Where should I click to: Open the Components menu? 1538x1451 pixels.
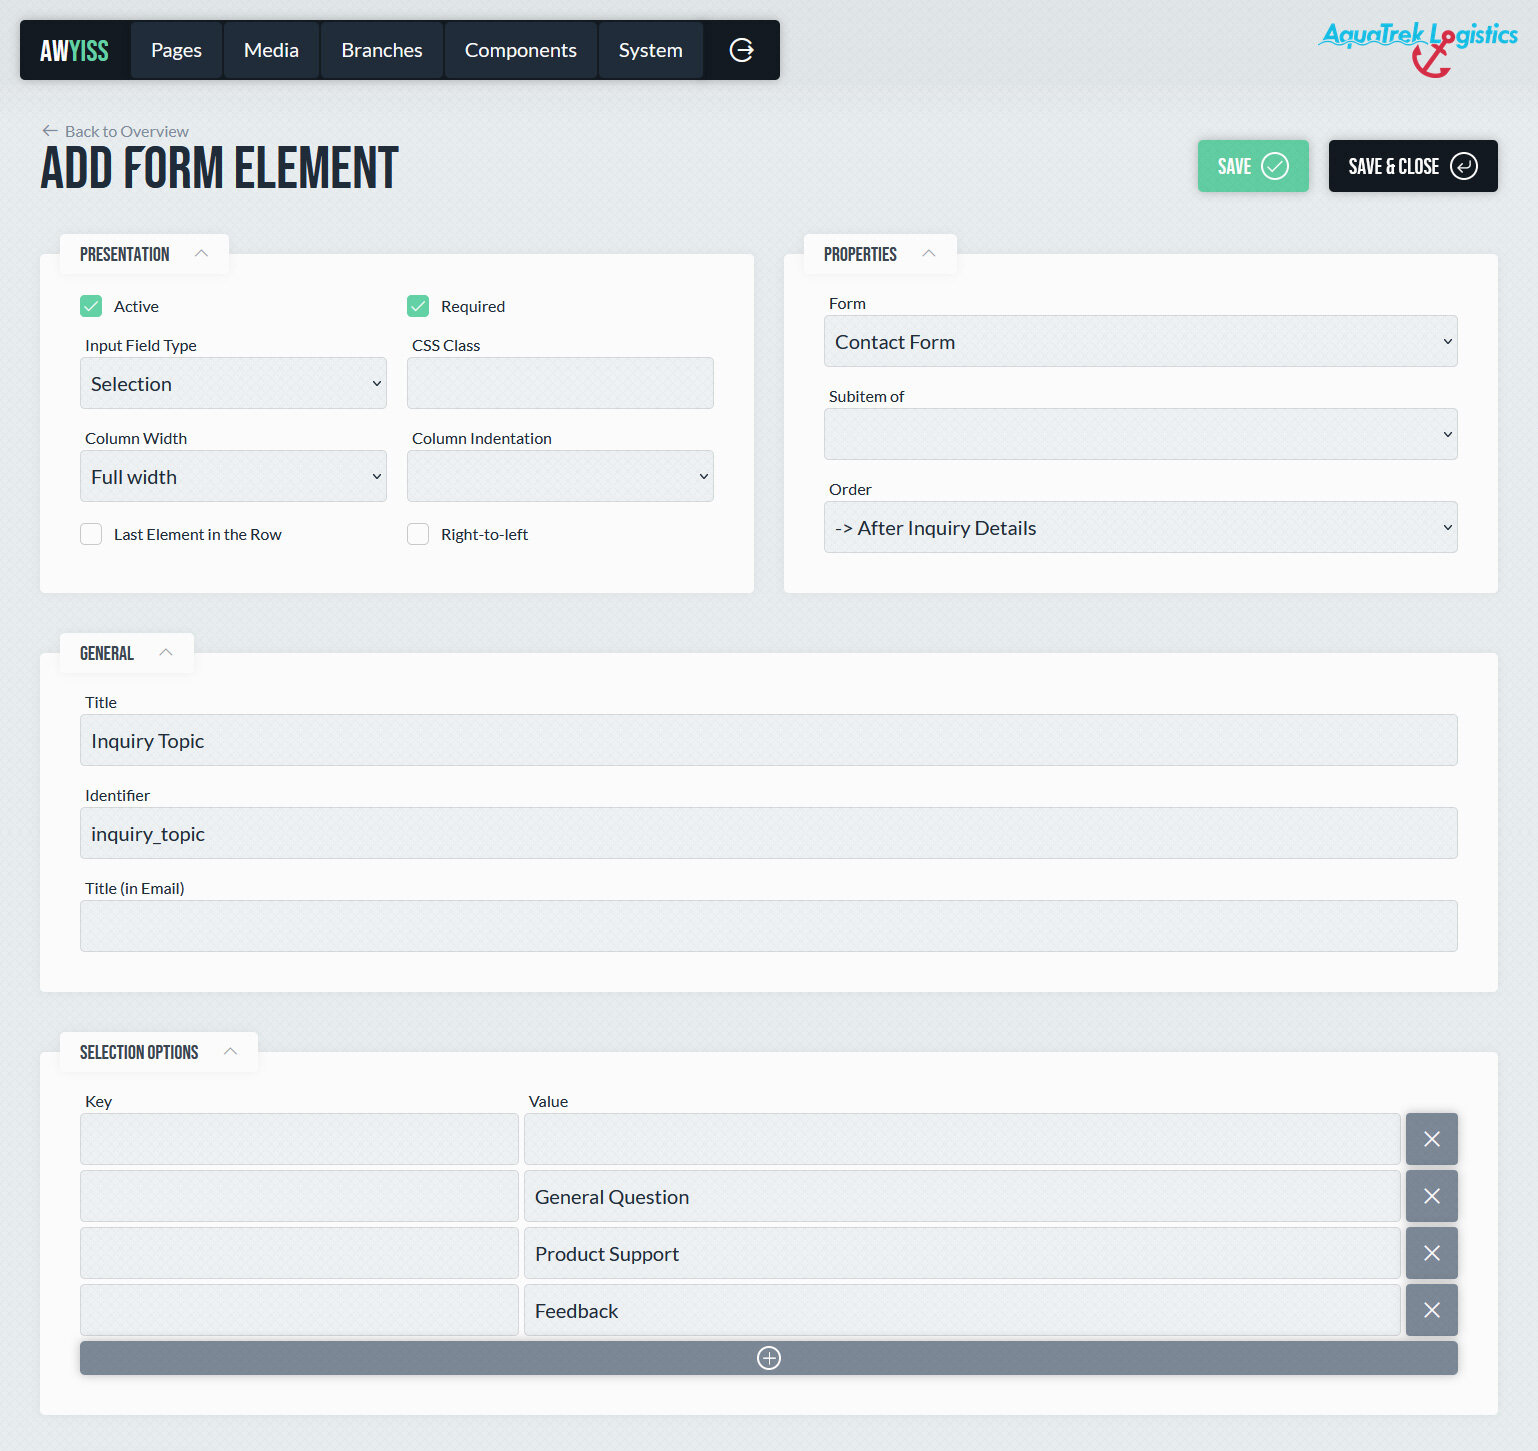pyautogui.click(x=520, y=50)
